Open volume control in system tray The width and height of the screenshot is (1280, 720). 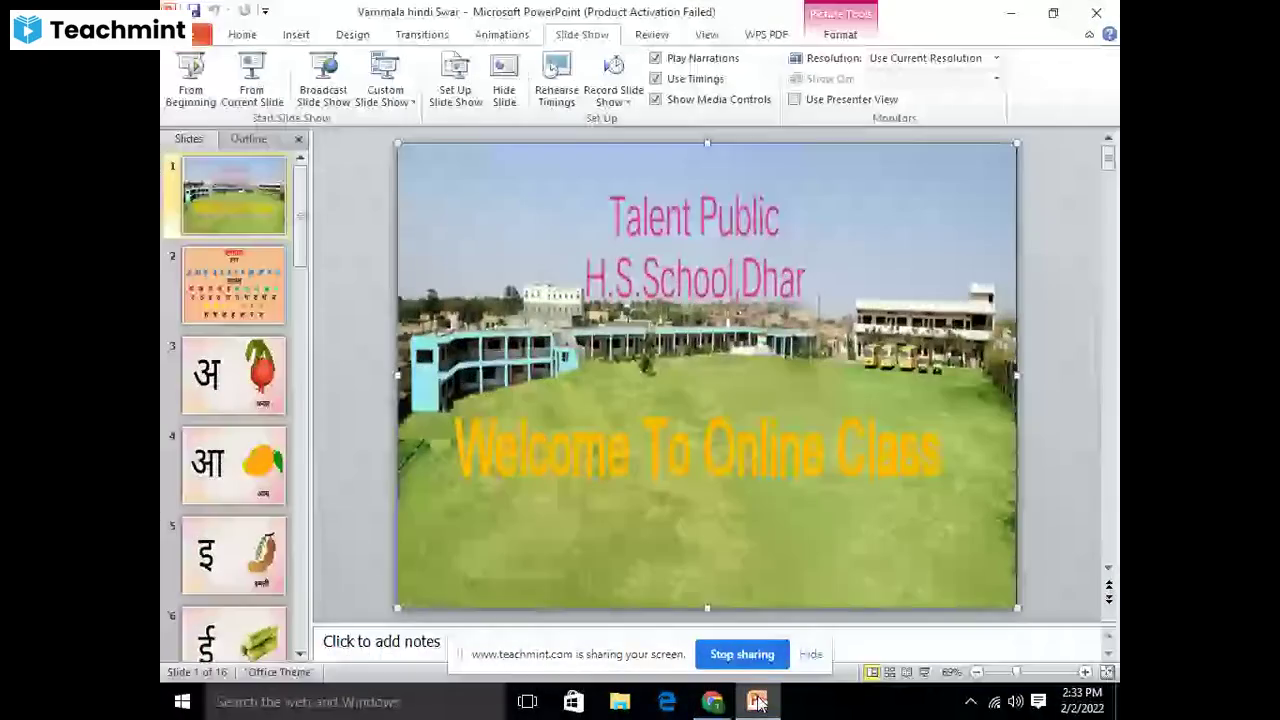(1016, 702)
